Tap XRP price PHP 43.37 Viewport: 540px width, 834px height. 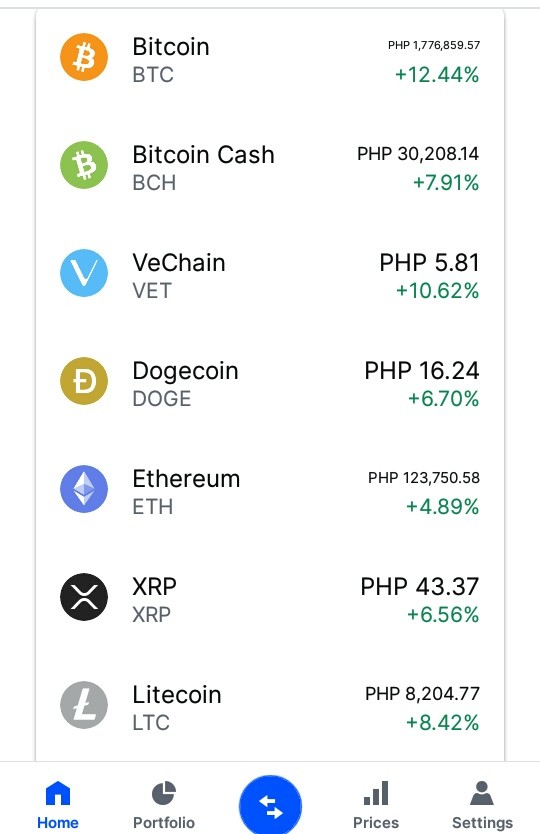[x=420, y=587]
